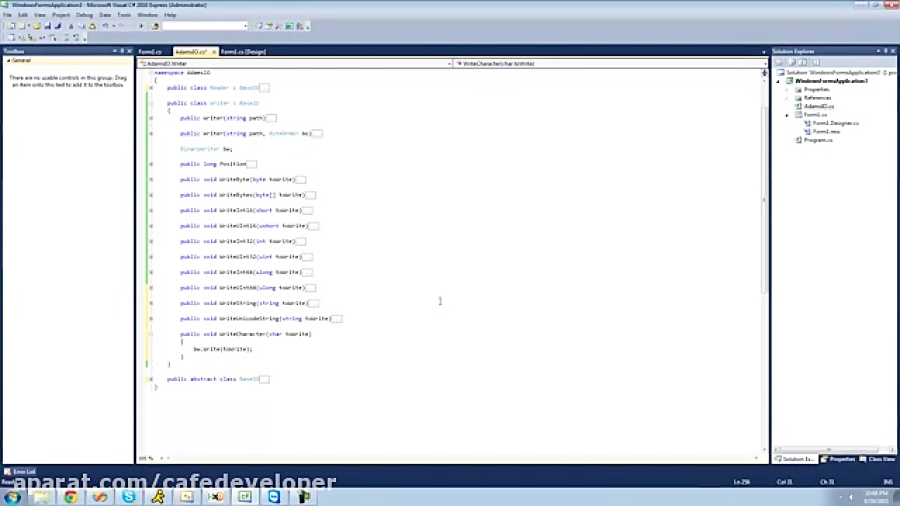Screen dimensions: 900x506
Task: Select Form1.Designer.cs in Solution Explorer
Action: [x=836, y=123]
